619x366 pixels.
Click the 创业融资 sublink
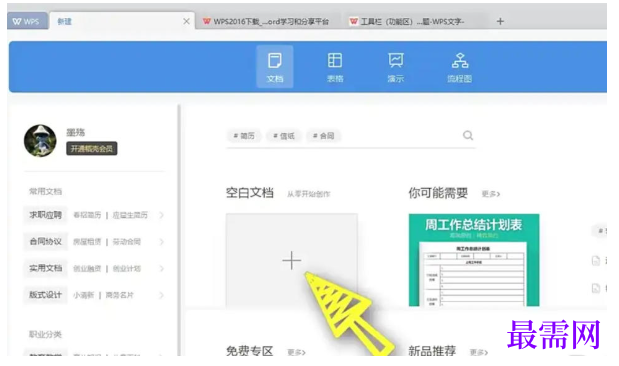[87, 268]
